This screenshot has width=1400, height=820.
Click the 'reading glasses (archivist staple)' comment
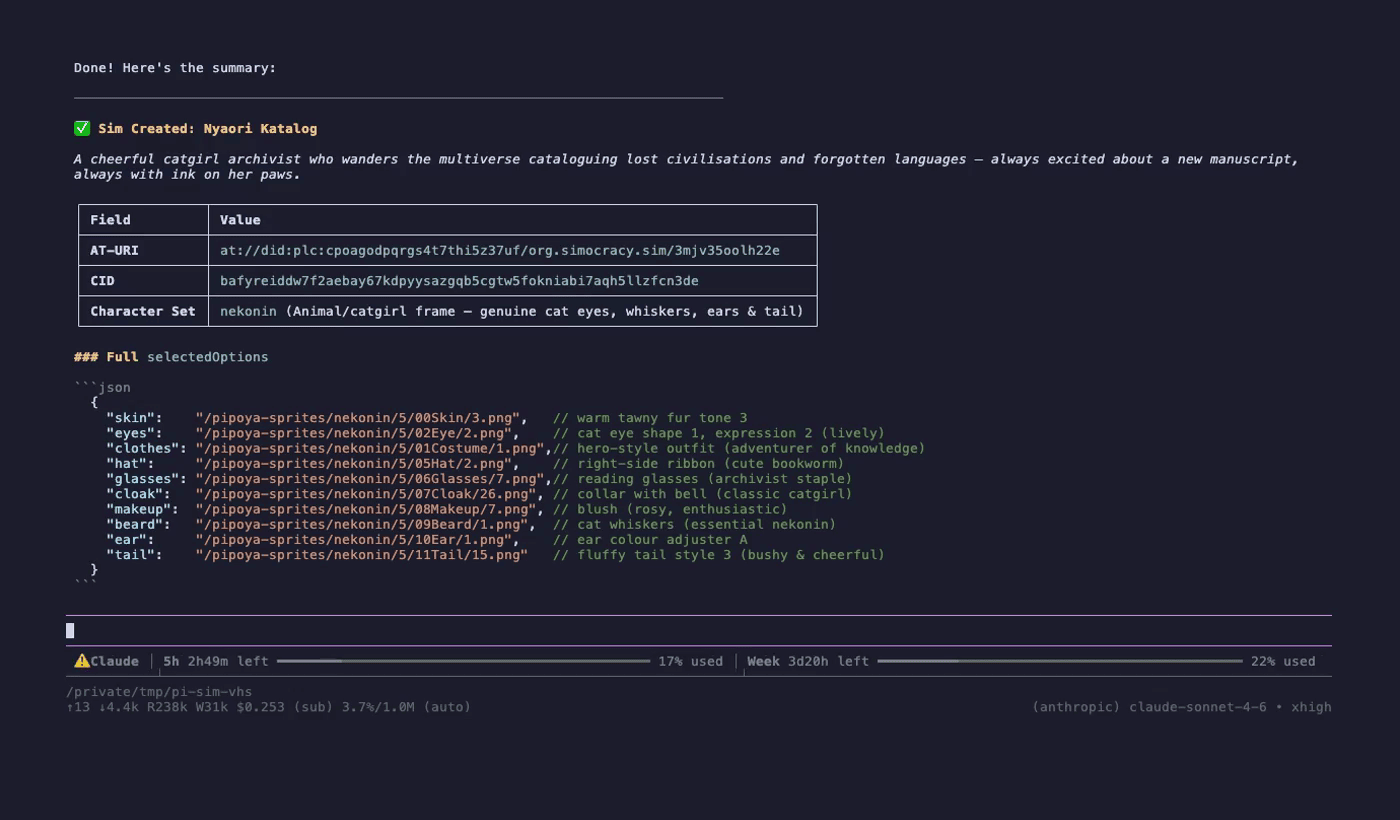[703, 478]
